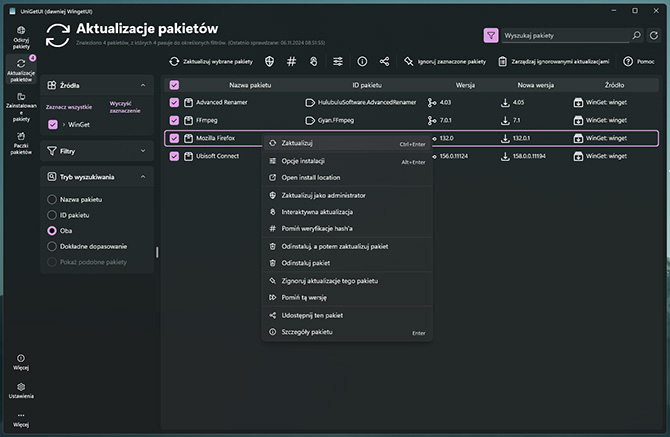Choose Open install location menu entry
Image resolution: width=670 pixels, height=437 pixels.
[347, 177]
